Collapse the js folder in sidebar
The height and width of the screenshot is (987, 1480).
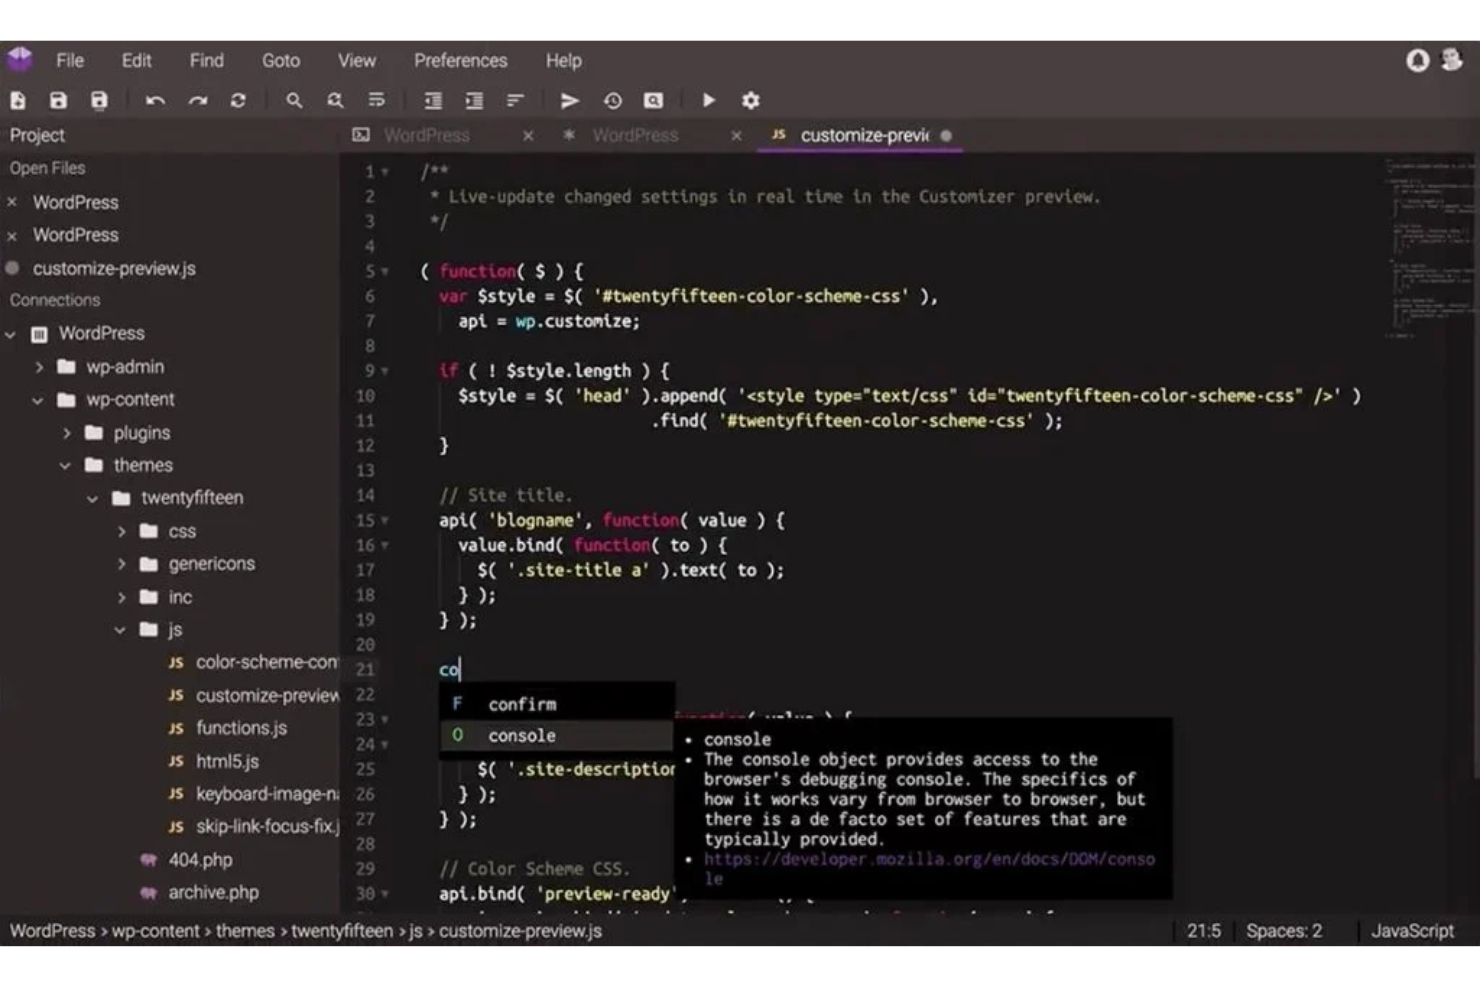122,629
